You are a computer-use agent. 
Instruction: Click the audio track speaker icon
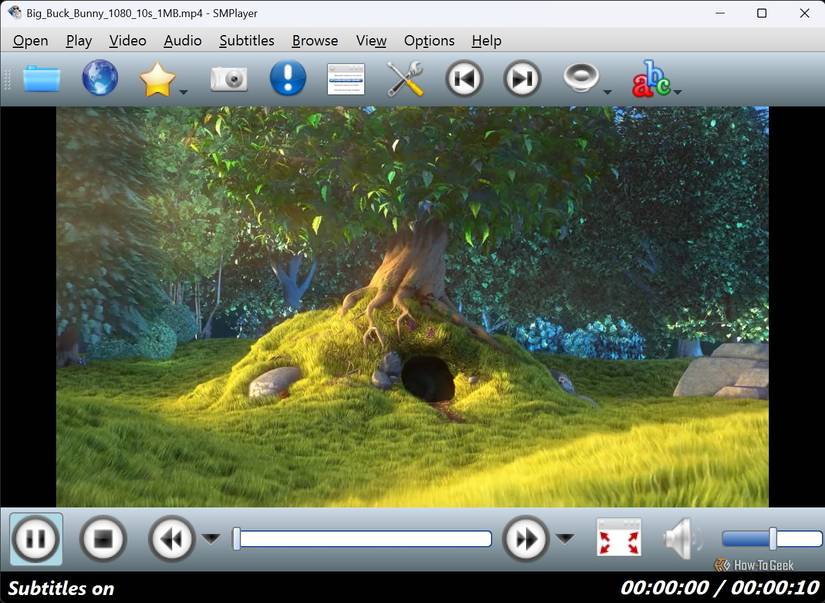tap(580, 78)
